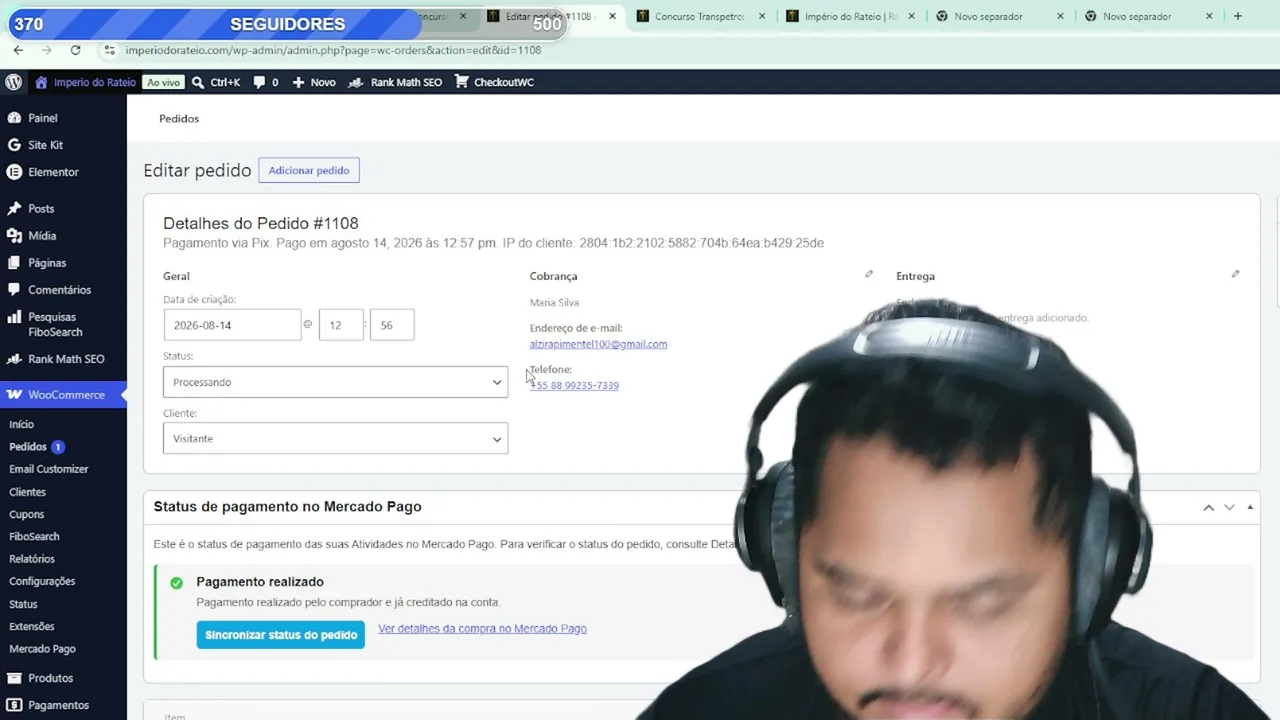The image size is (1280, 720).
Task: Click the Ao vivo badge in admin bar
Action: (x=163, y=82)
